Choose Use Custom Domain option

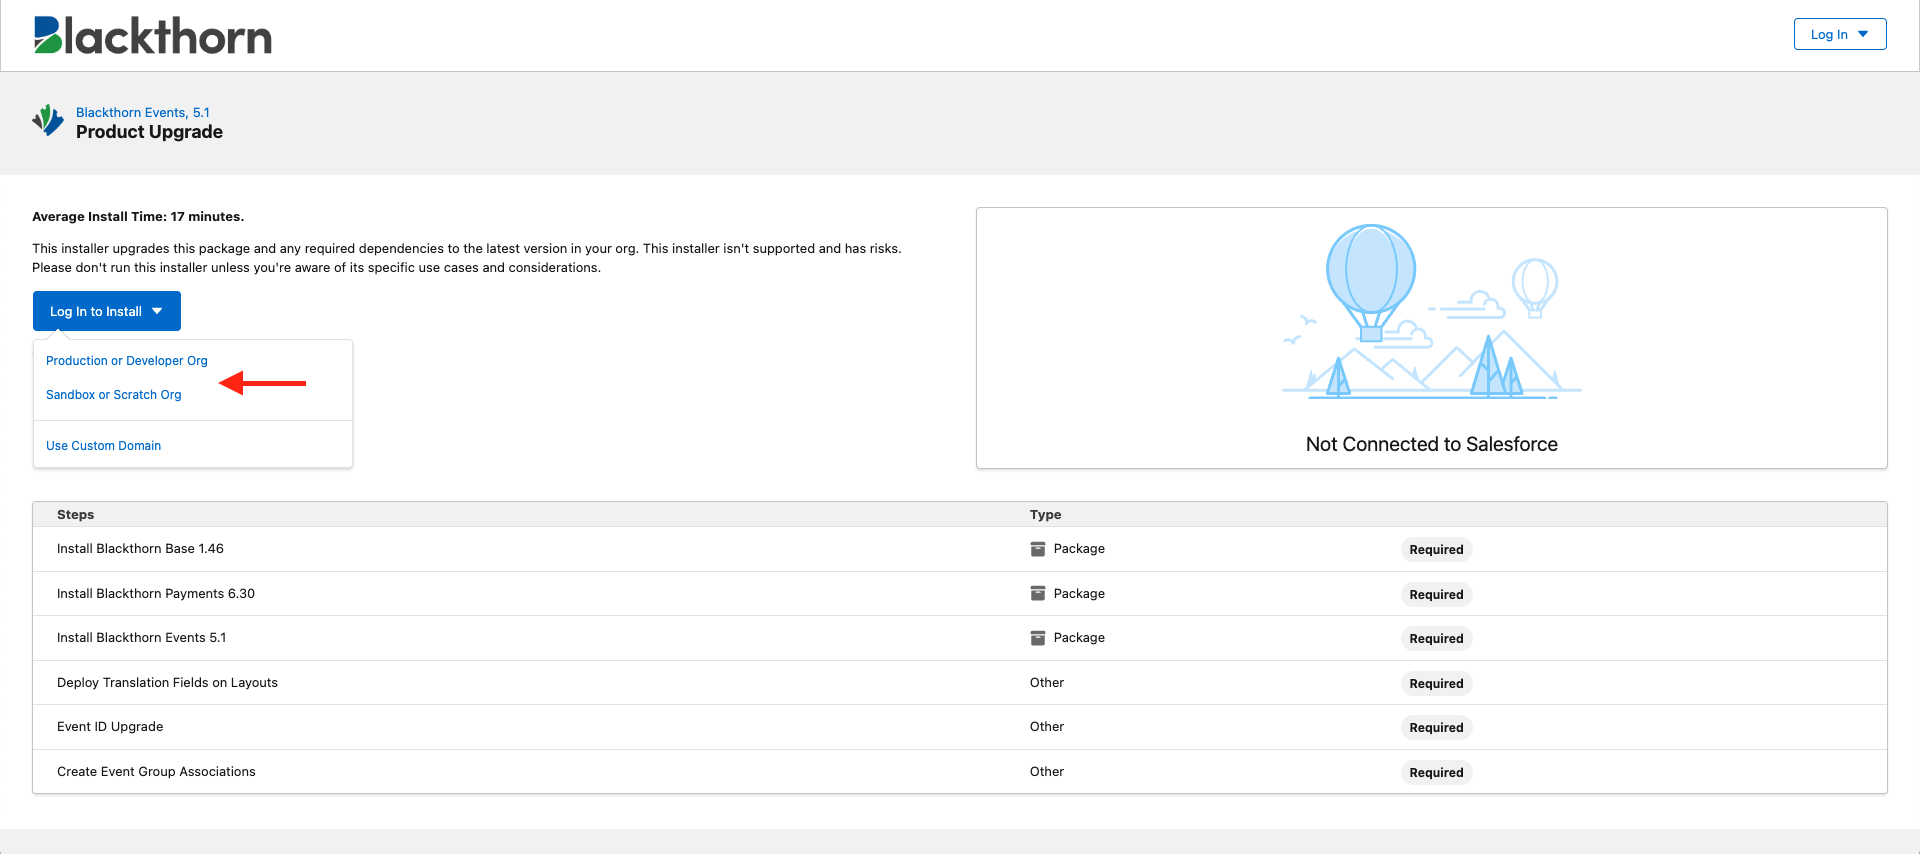click(103, 446)
